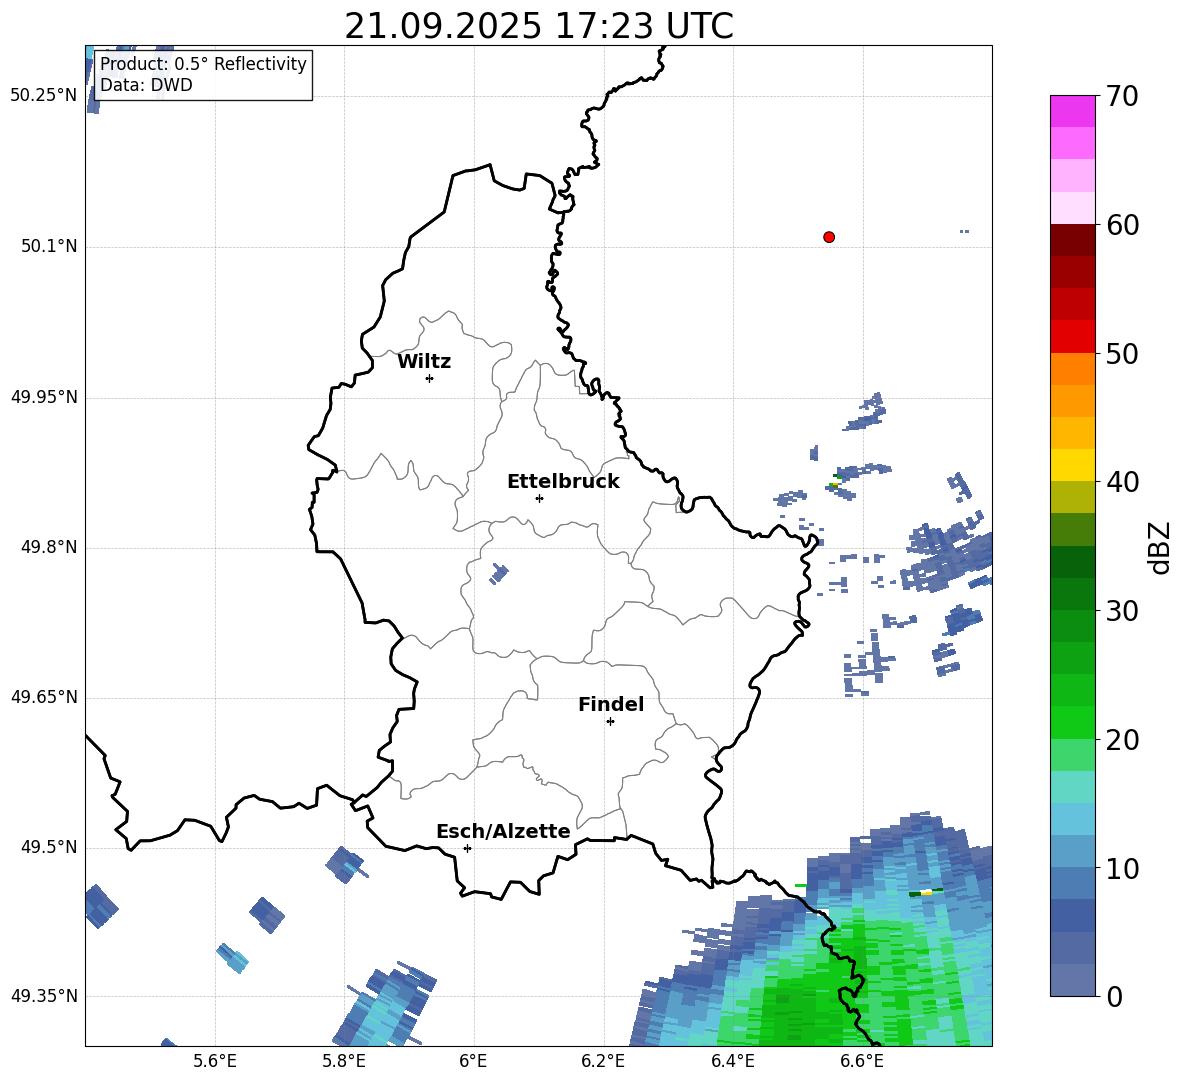
Task: Click the 6°E longitude tick label
Action: point(473,1061)
